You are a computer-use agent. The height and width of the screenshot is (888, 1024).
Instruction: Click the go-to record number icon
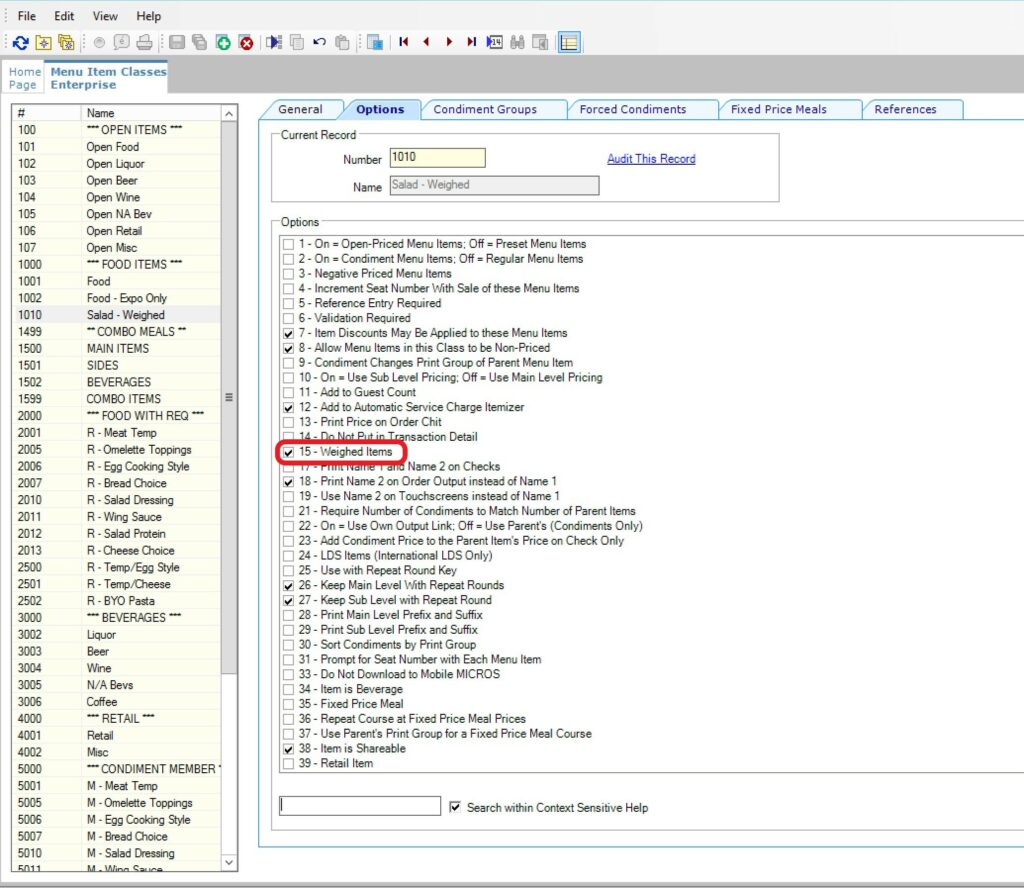tap(494, 43)
